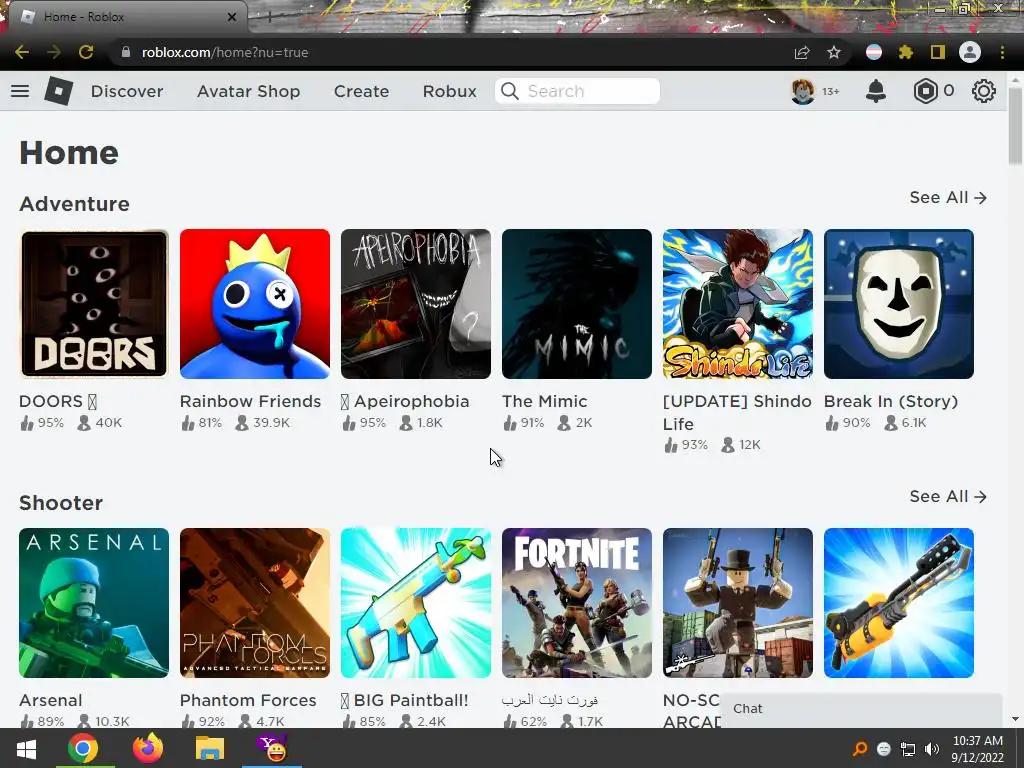The image size is (1024, 768).
Task: Open the hamburger navigation menu
Action: pyautogui.click(x=20, y=91)
